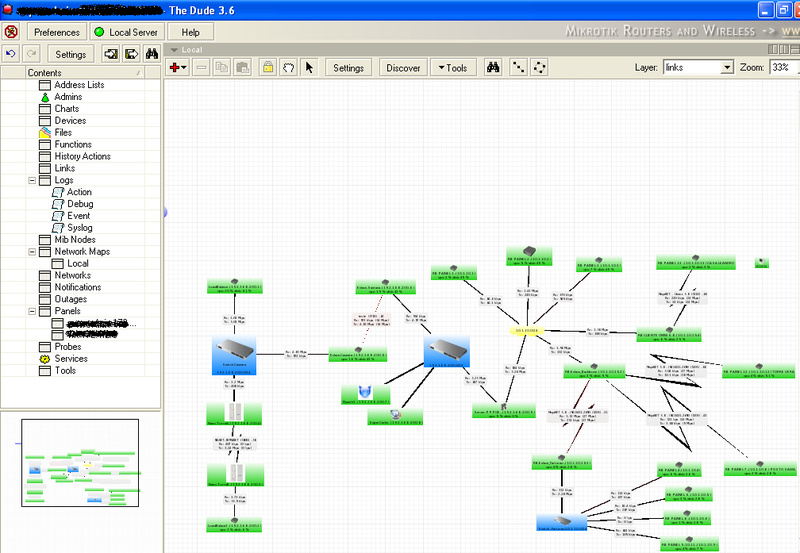Image resolution: width=800 pixels, height=553 pixels.
Task: Click the Settings button in the left toolbar
Action: click(70, 54)
